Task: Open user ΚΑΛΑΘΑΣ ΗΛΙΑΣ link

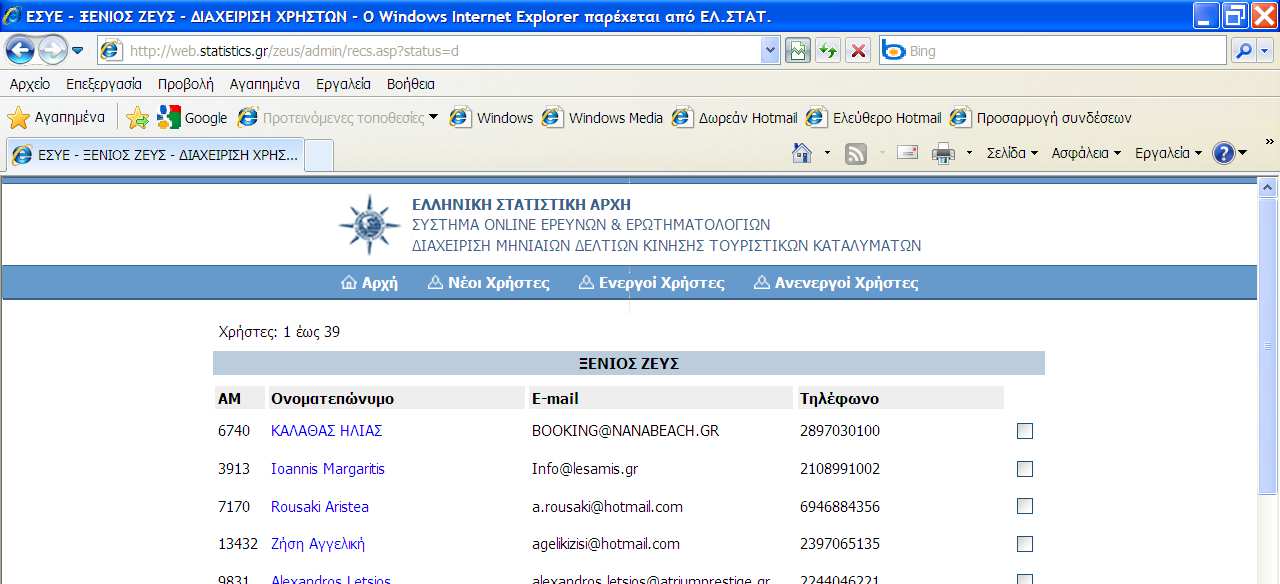Action: [x=326, y=431]
